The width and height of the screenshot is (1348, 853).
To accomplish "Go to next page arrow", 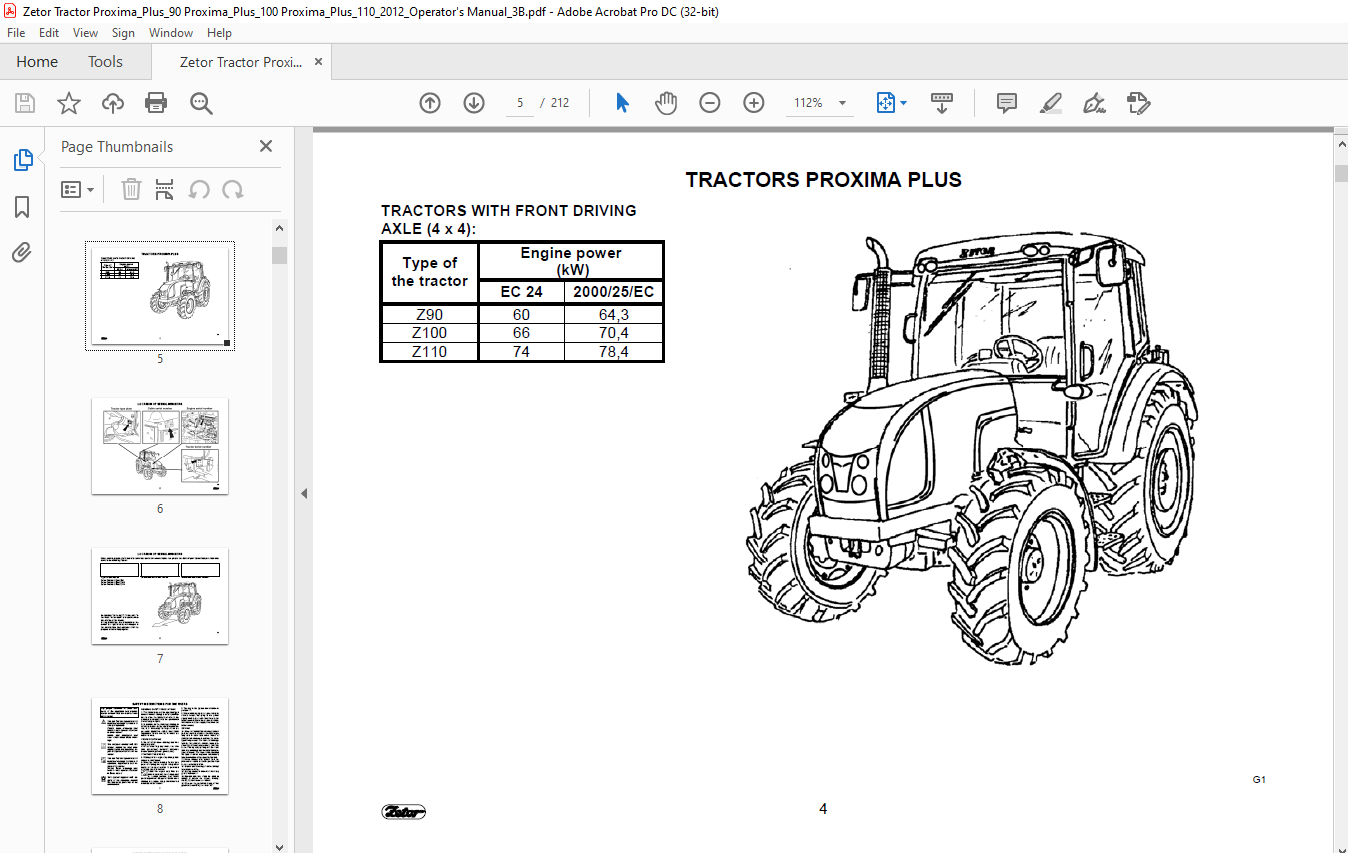I will (x=474, y=103).
